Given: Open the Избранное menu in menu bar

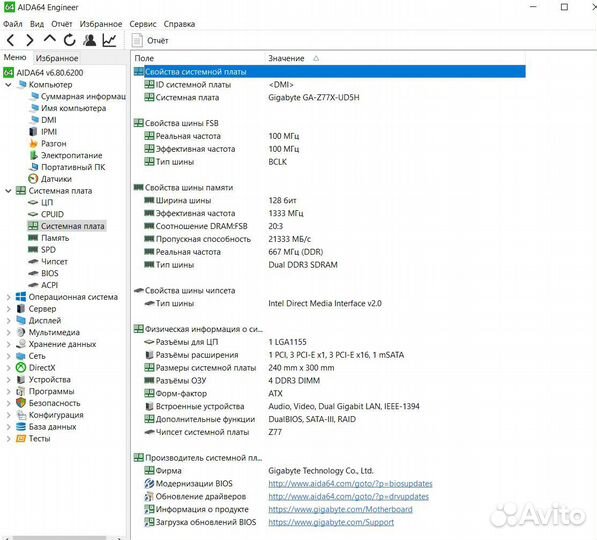Looking at the screenshot, I should coord(101,24).
